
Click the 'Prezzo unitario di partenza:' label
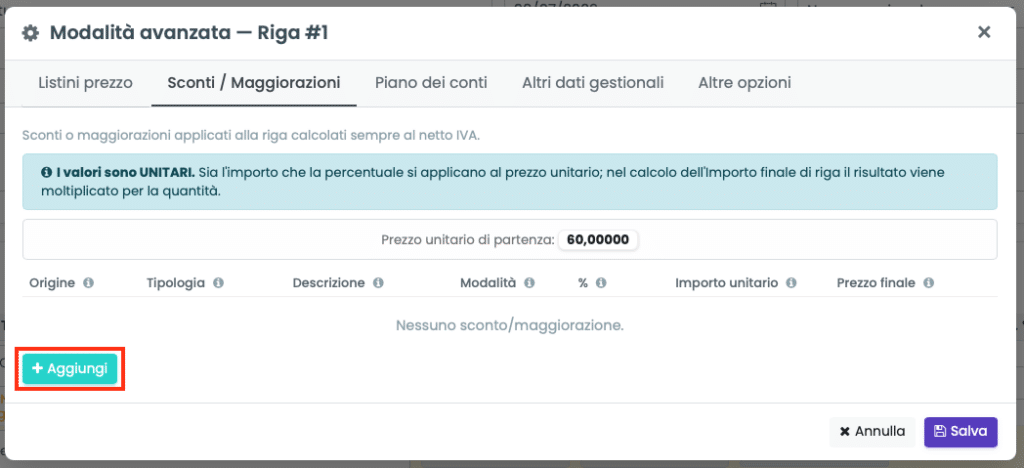(x=467, y=240)
